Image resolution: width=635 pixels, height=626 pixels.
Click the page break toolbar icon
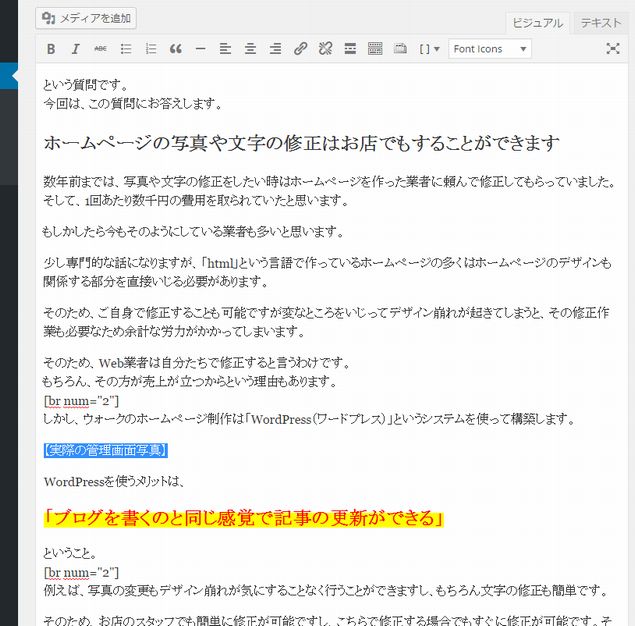[x=400, y=49]
